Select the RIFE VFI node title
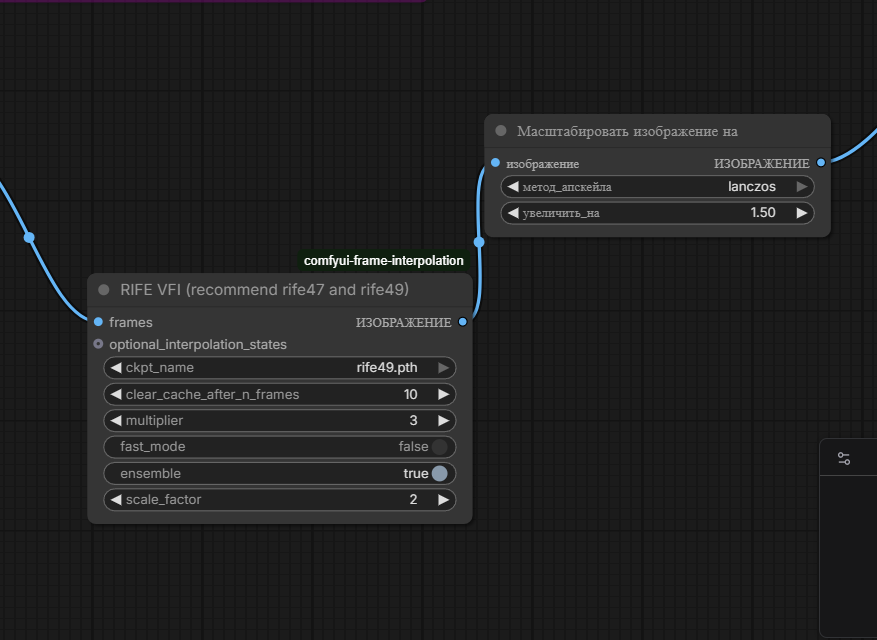The width and height of the screenshot is (877, 640). tap(265, 290)
